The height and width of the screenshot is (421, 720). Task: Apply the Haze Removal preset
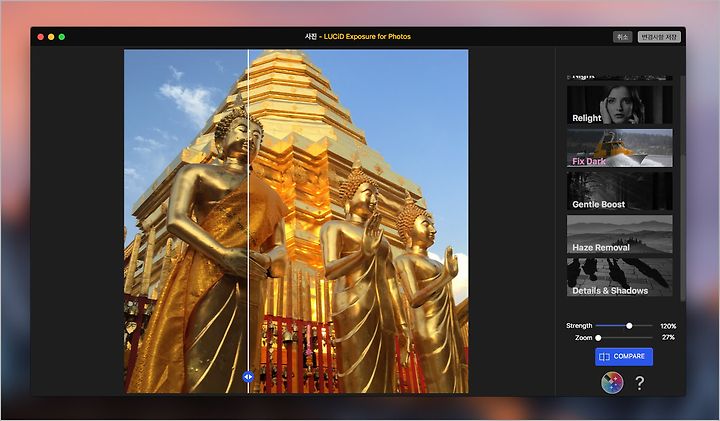619,234
